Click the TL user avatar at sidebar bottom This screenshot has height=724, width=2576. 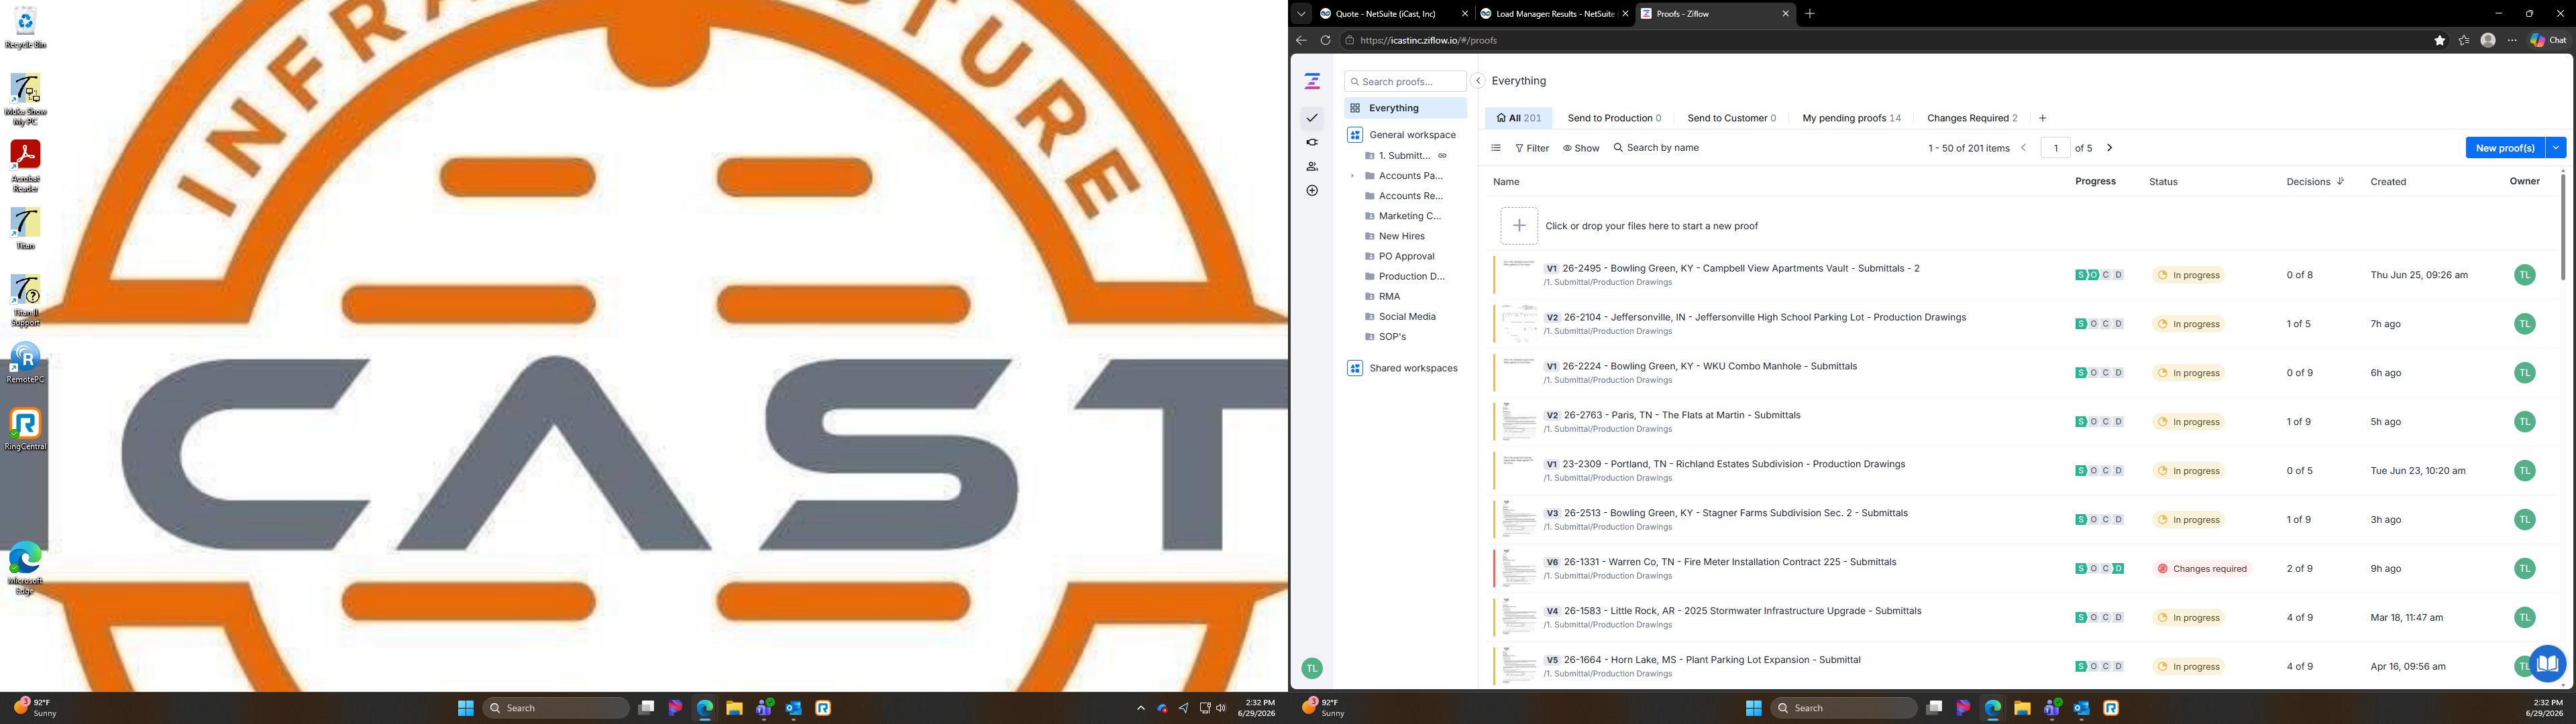tap(1312, 668)
